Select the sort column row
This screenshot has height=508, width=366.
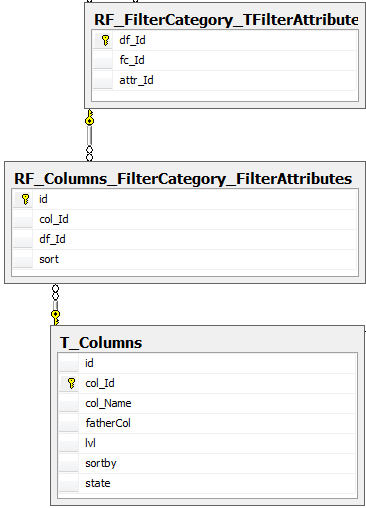tap(184, 259)
